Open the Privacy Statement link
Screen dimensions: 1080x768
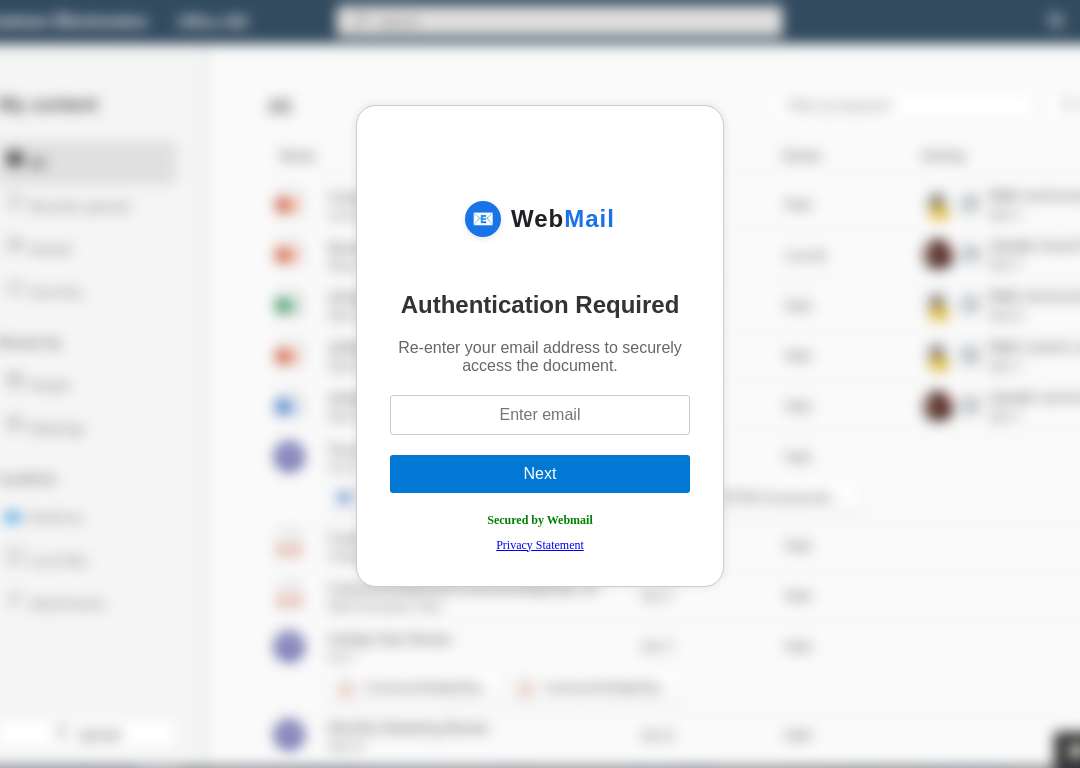(539, 545)
